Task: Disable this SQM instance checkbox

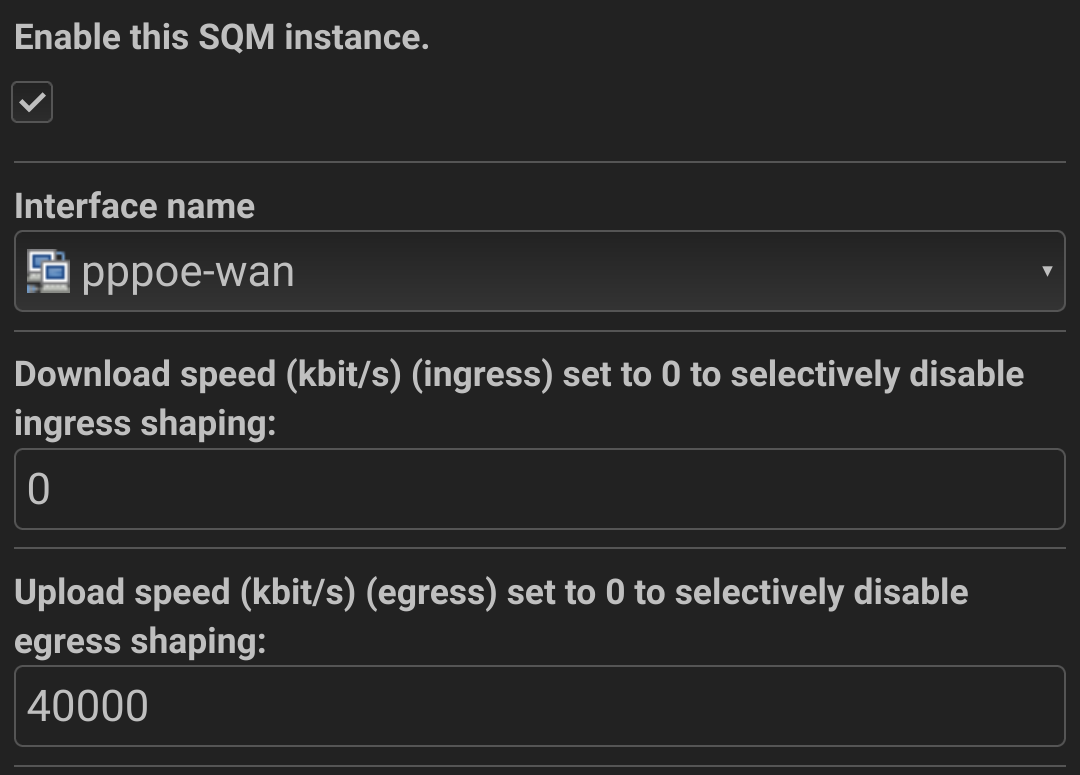Action: point(32,102)
